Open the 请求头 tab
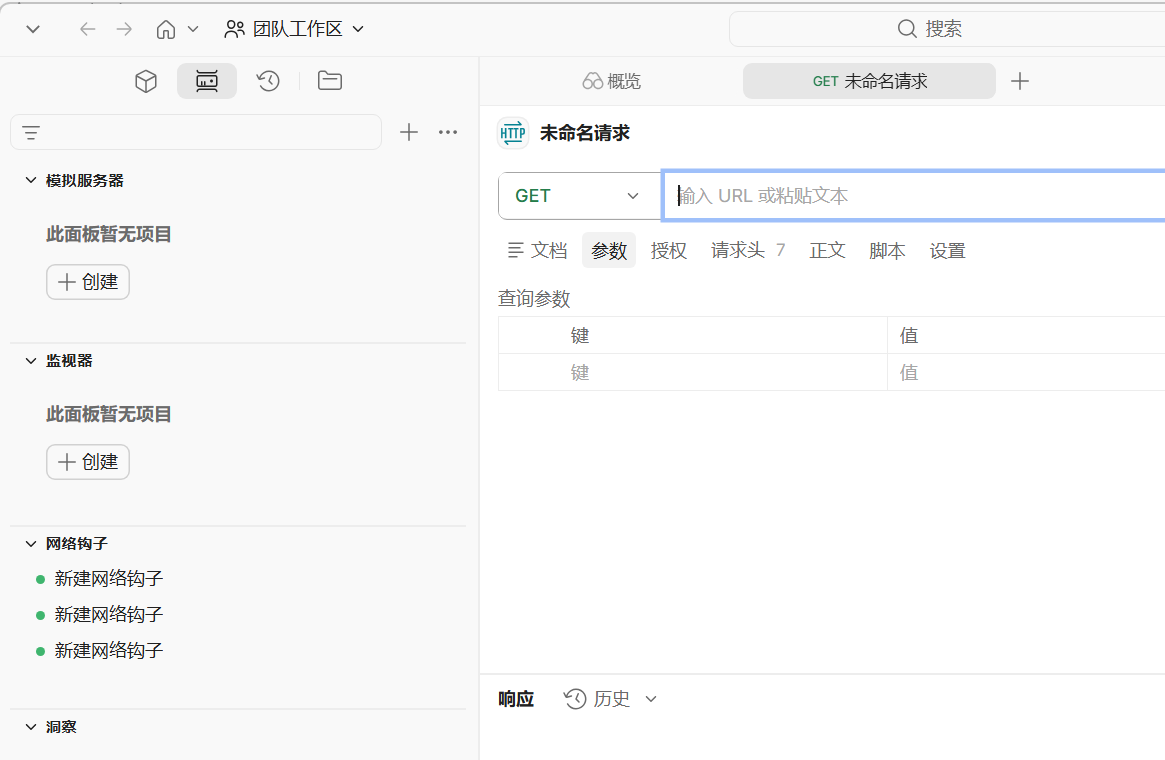This screenshot has height=760, width=1165. (x=747, y=250)
